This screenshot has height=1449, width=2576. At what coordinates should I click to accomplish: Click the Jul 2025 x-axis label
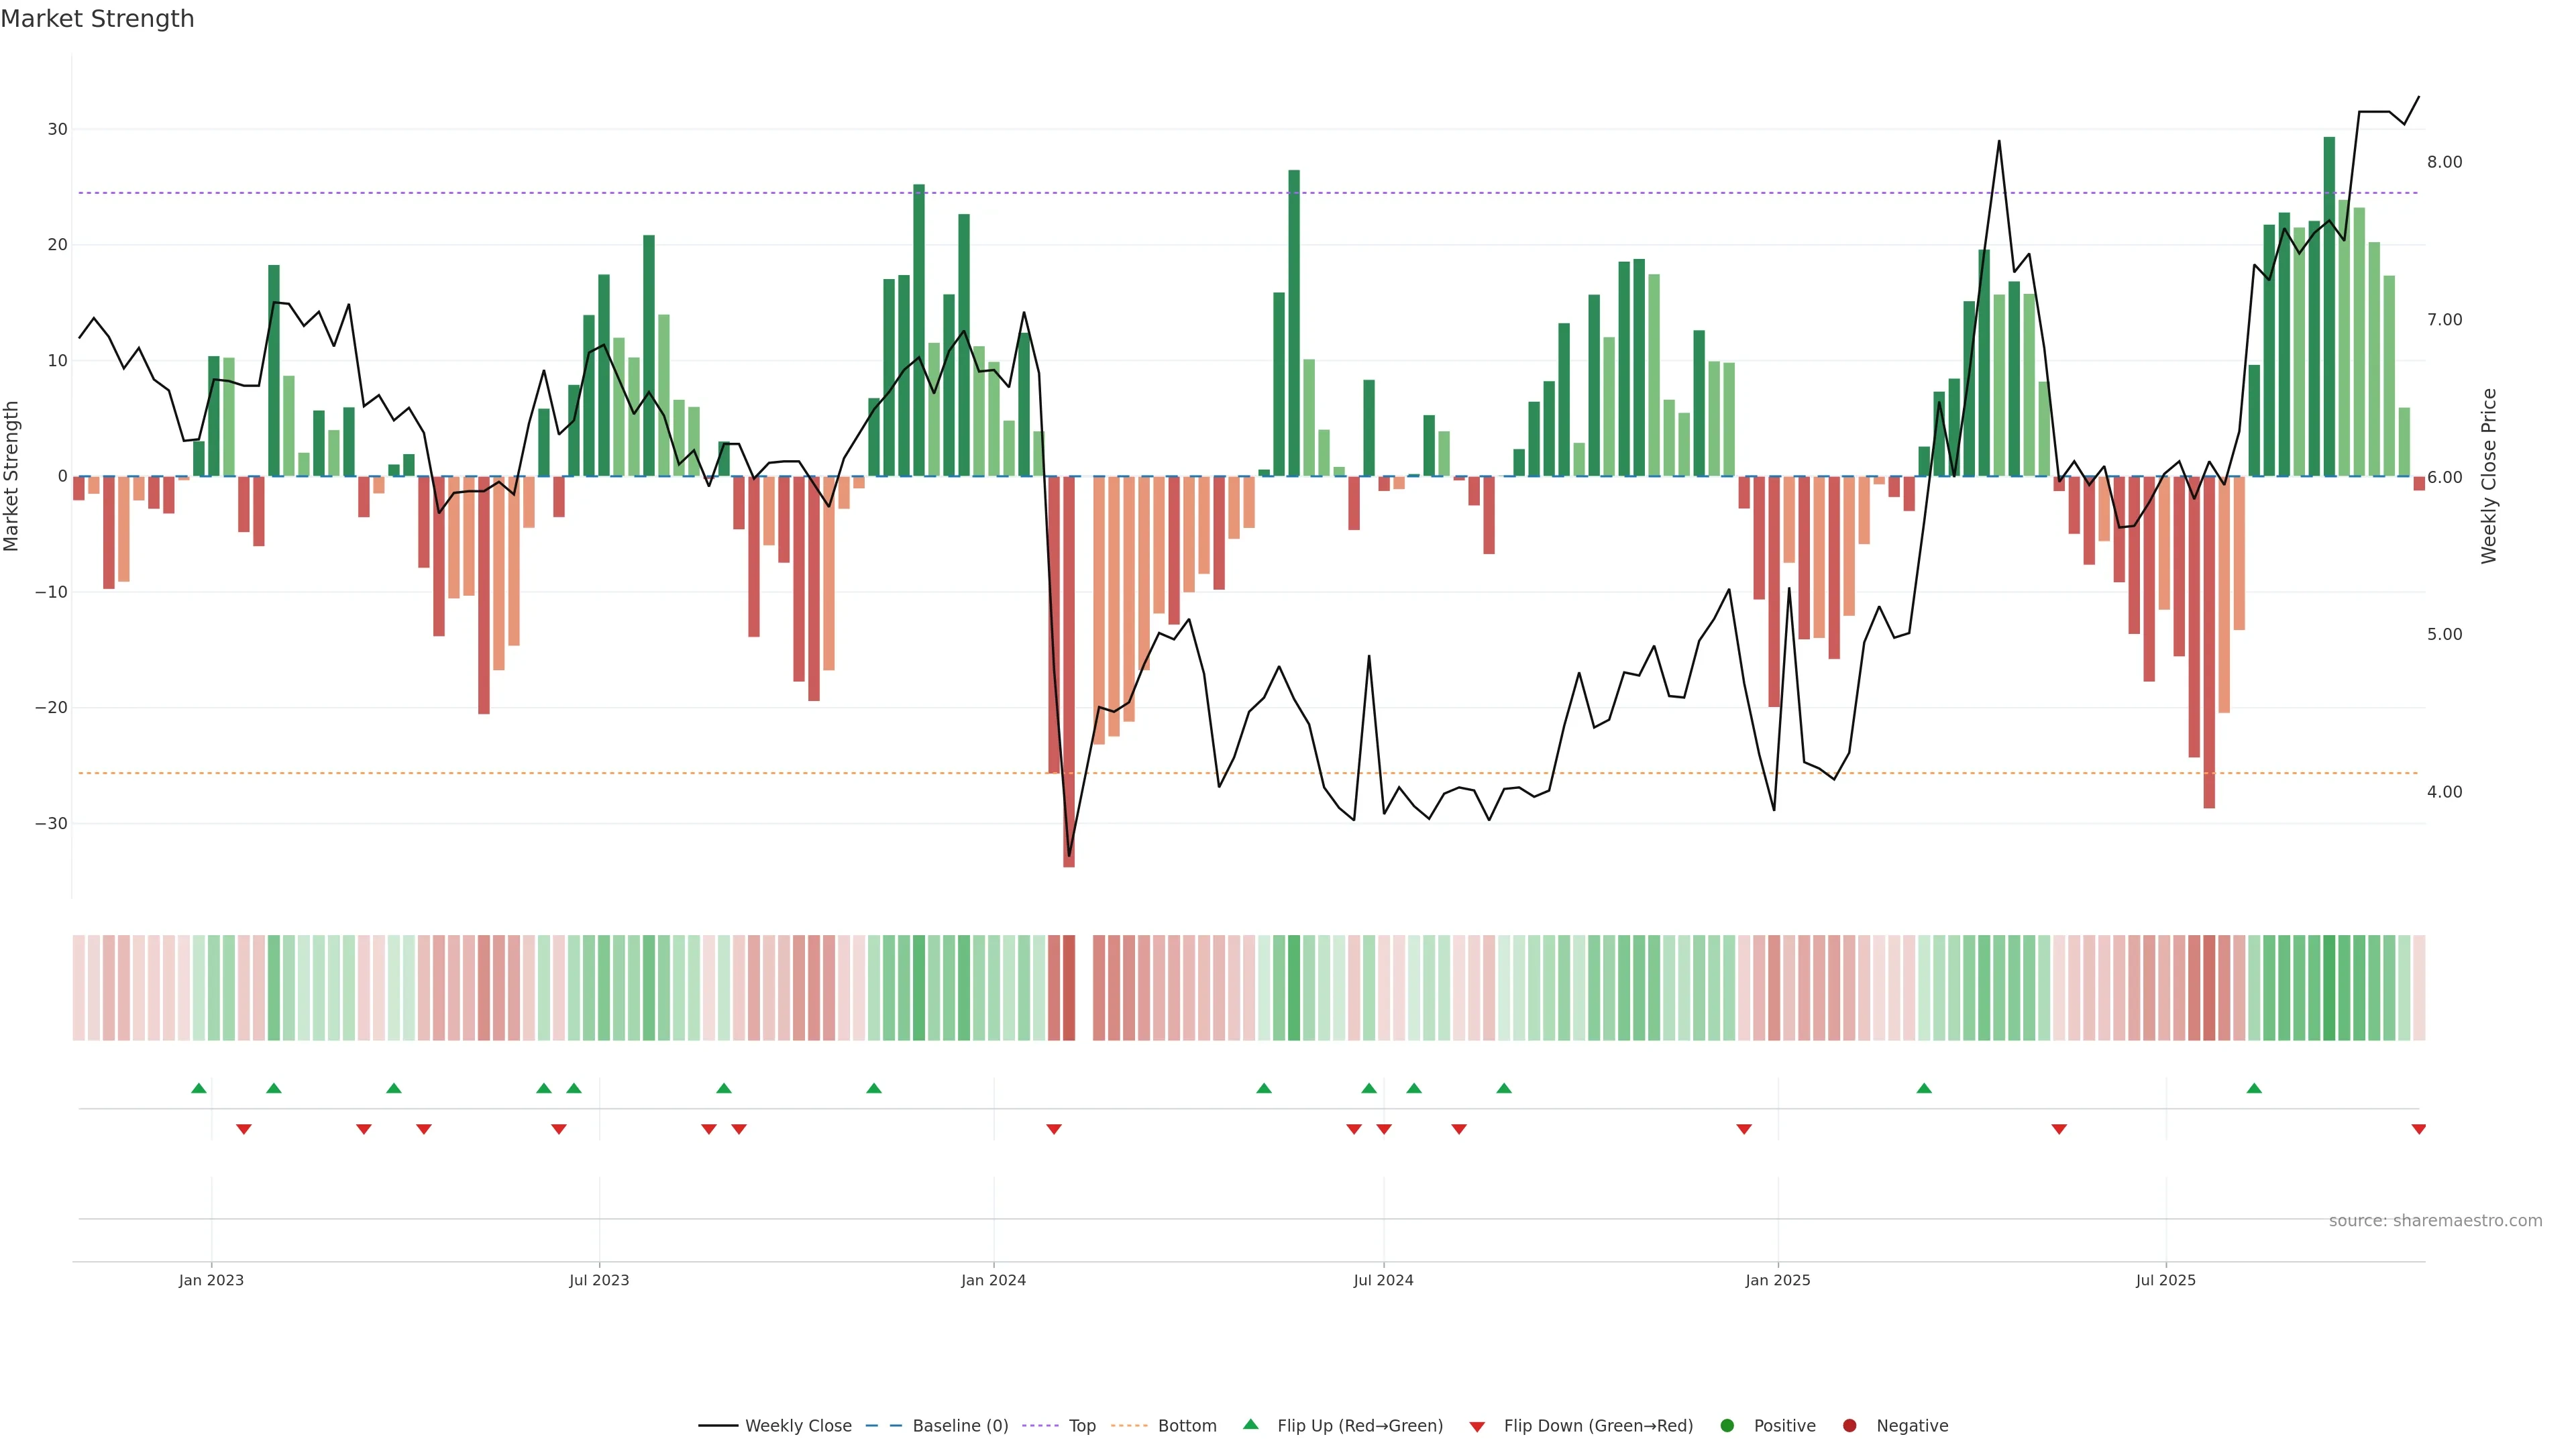point(2165,1280)
